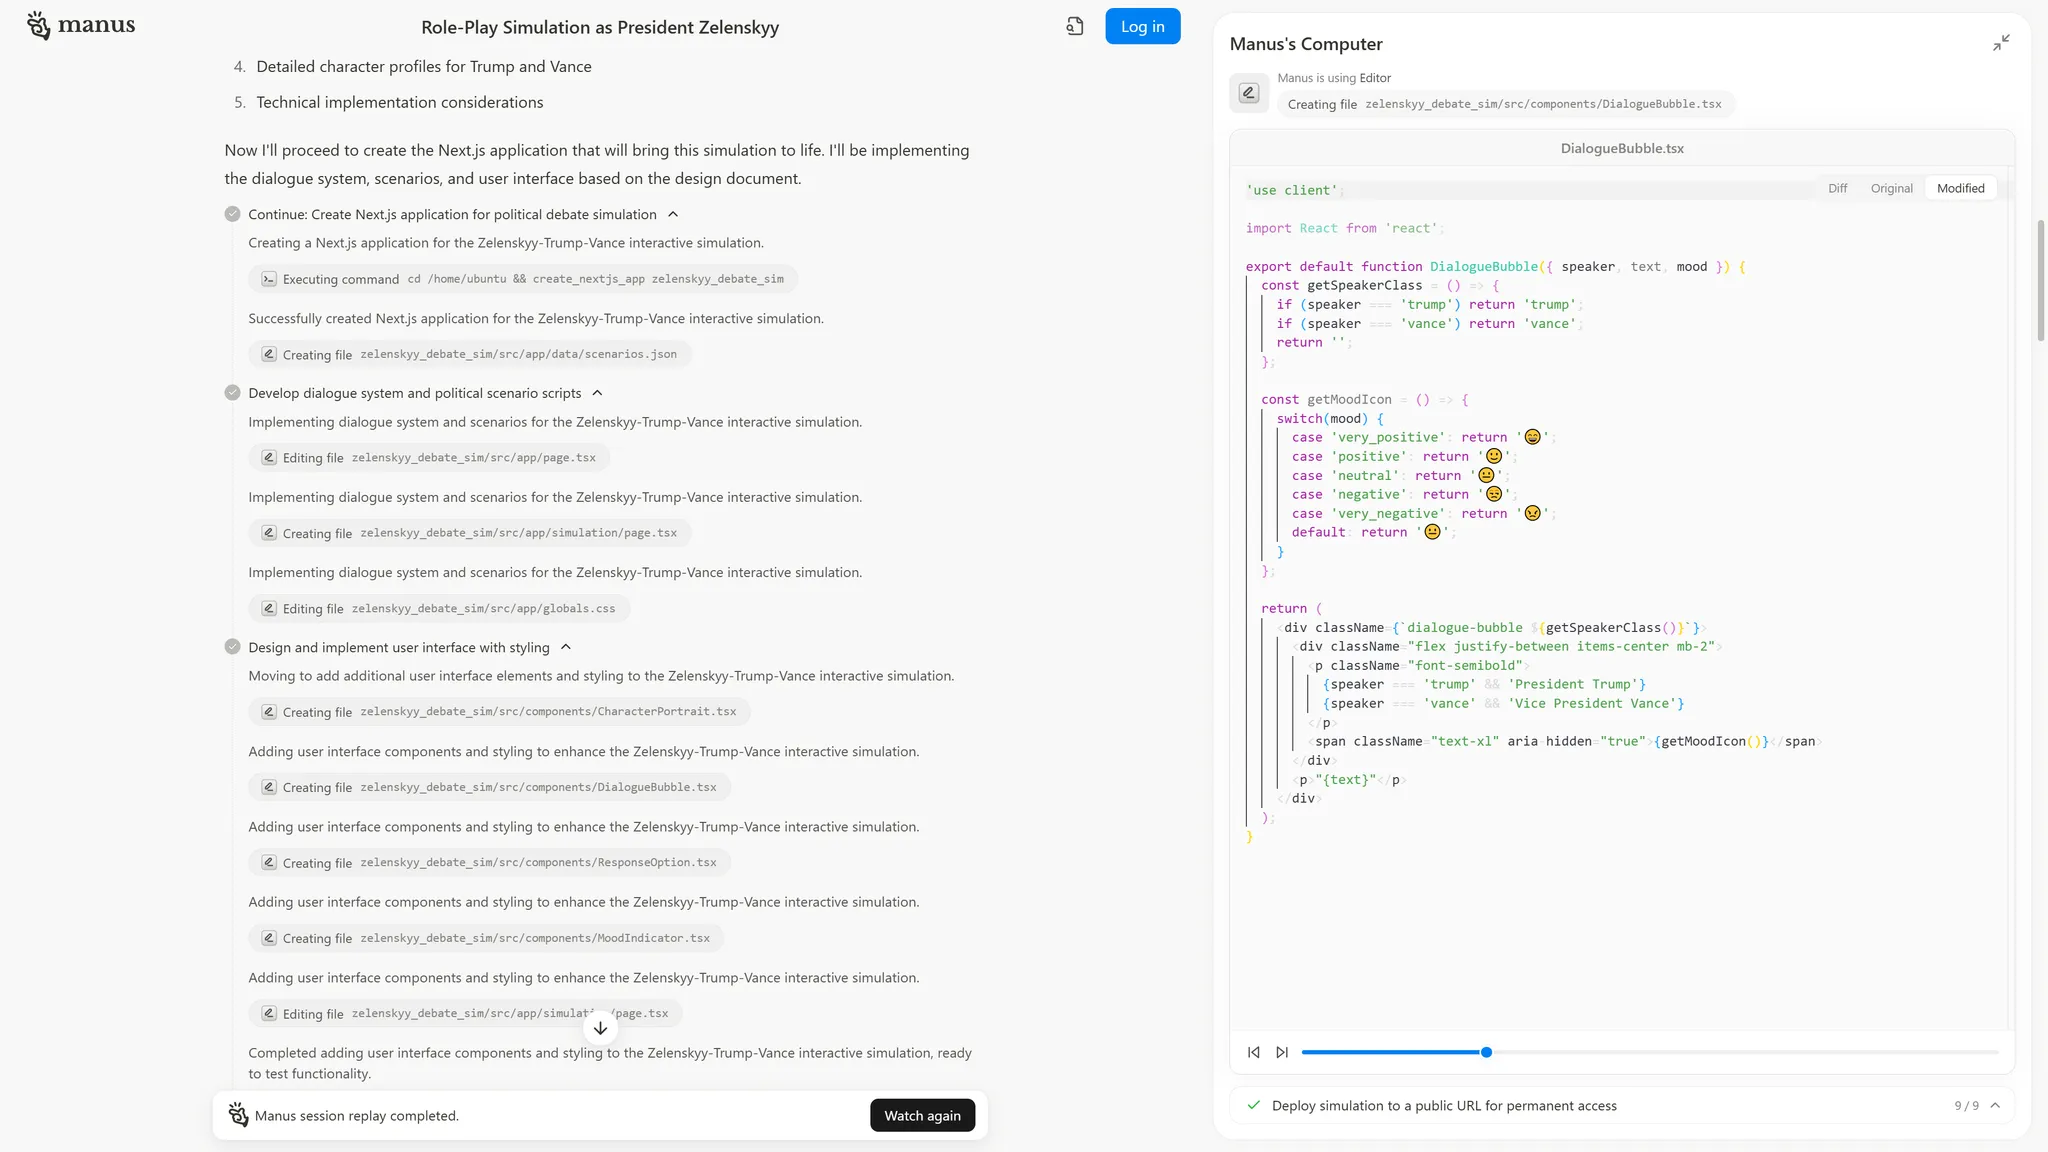The image size is (2048, 1152).
Task: Click the terminal icon on Executing command chip
Action: coord(269,279)
